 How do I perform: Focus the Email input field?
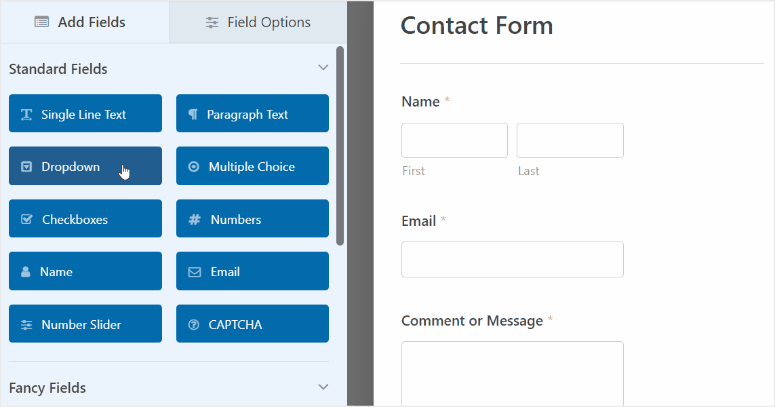click(512, 259)
